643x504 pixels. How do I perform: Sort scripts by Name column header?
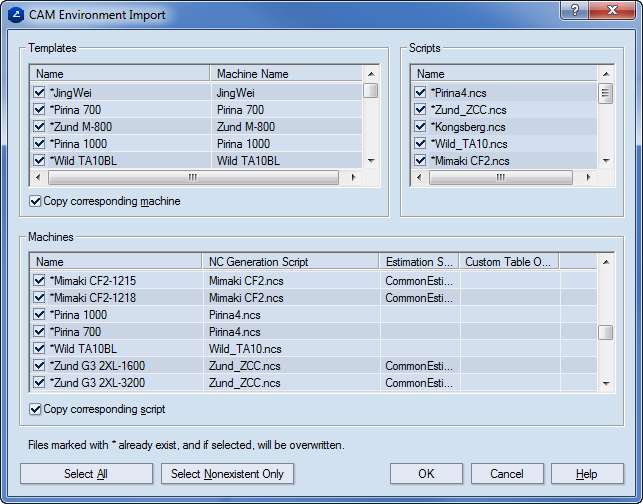pyautogui.click(x=504, y=74)
